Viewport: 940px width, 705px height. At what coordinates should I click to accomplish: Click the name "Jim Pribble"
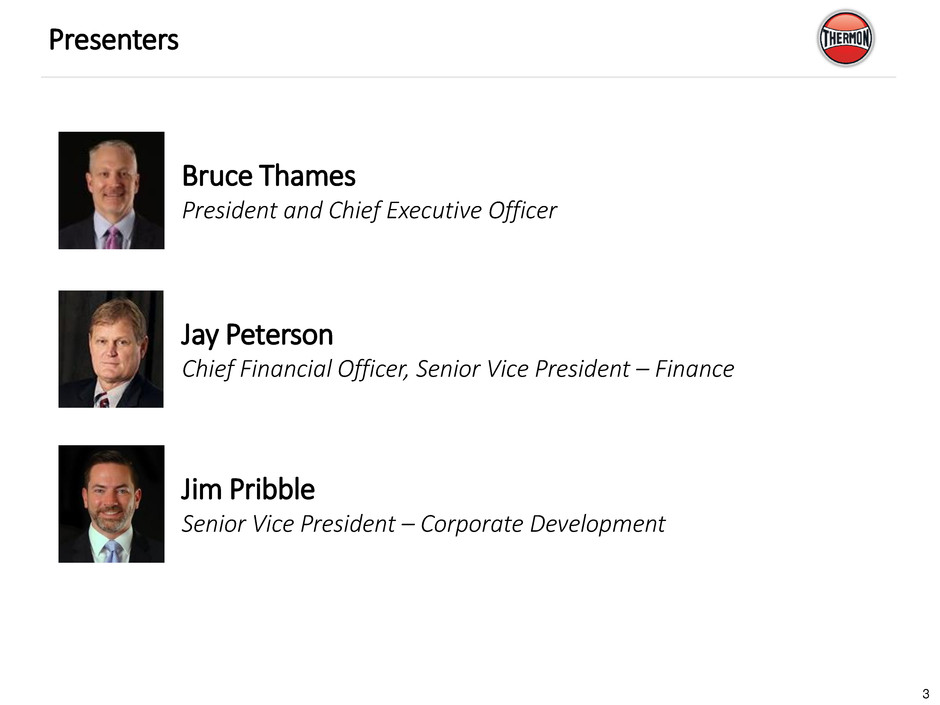tap(248, 490)
